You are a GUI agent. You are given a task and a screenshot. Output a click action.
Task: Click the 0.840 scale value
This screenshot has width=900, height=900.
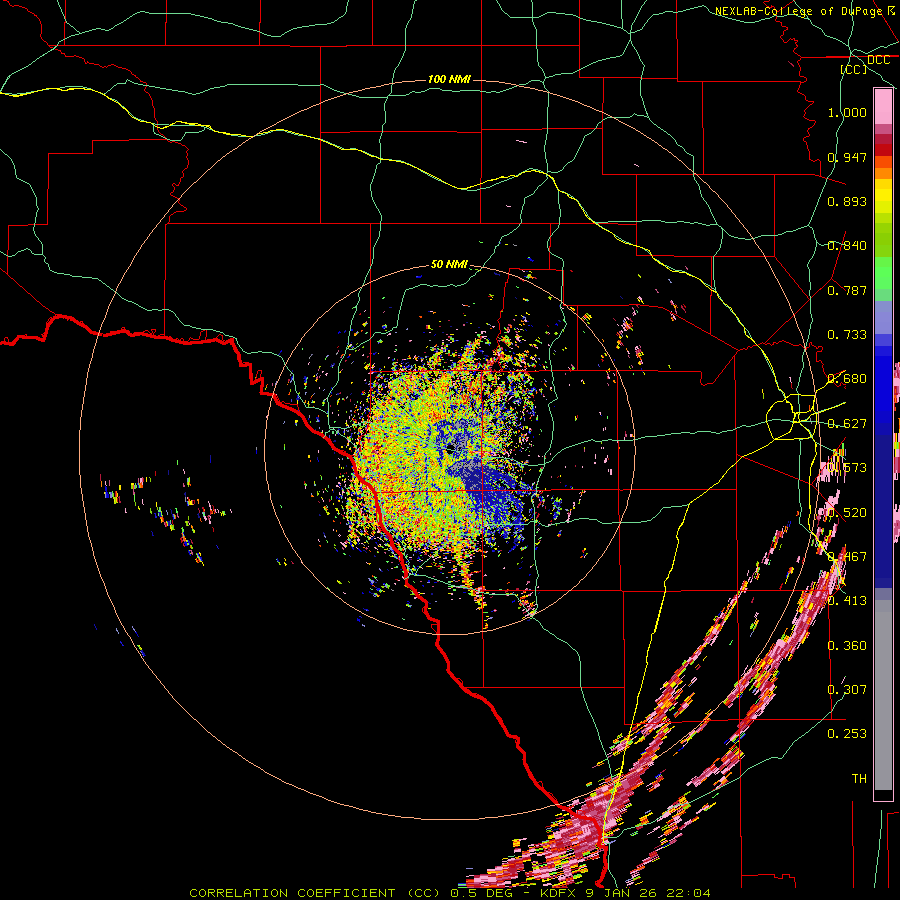coord(847,246)
